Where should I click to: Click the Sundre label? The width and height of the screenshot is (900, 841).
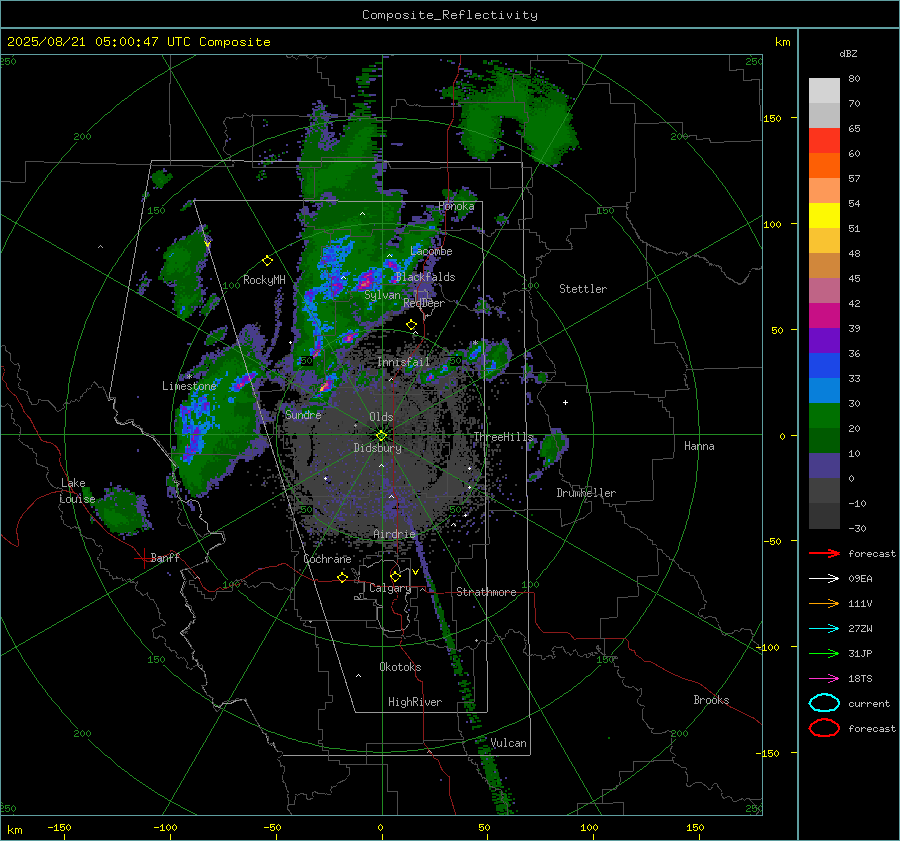point(303,414)
